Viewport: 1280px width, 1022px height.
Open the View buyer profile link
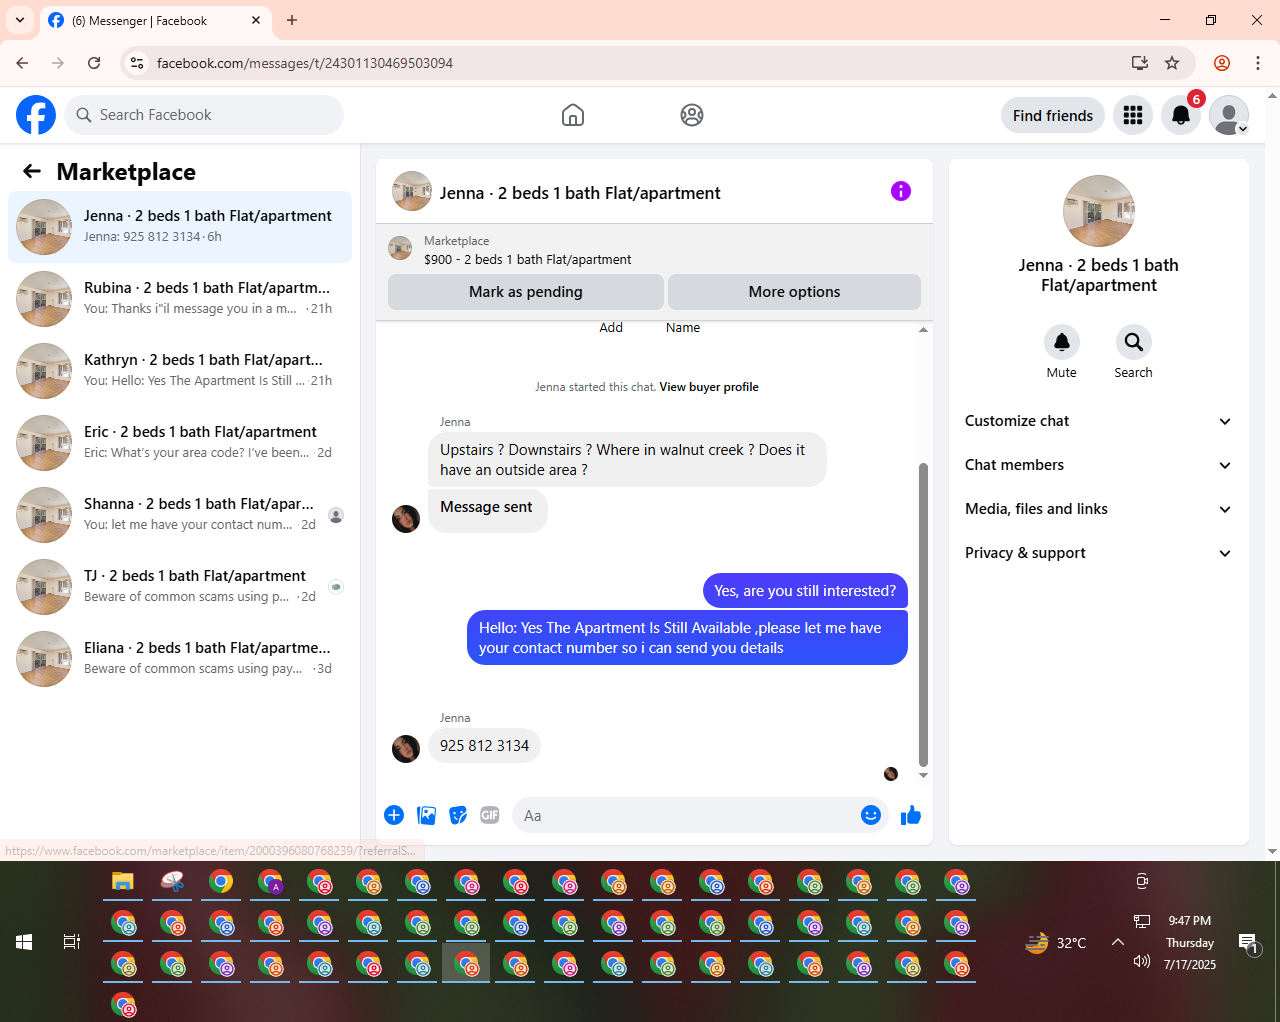709,387
